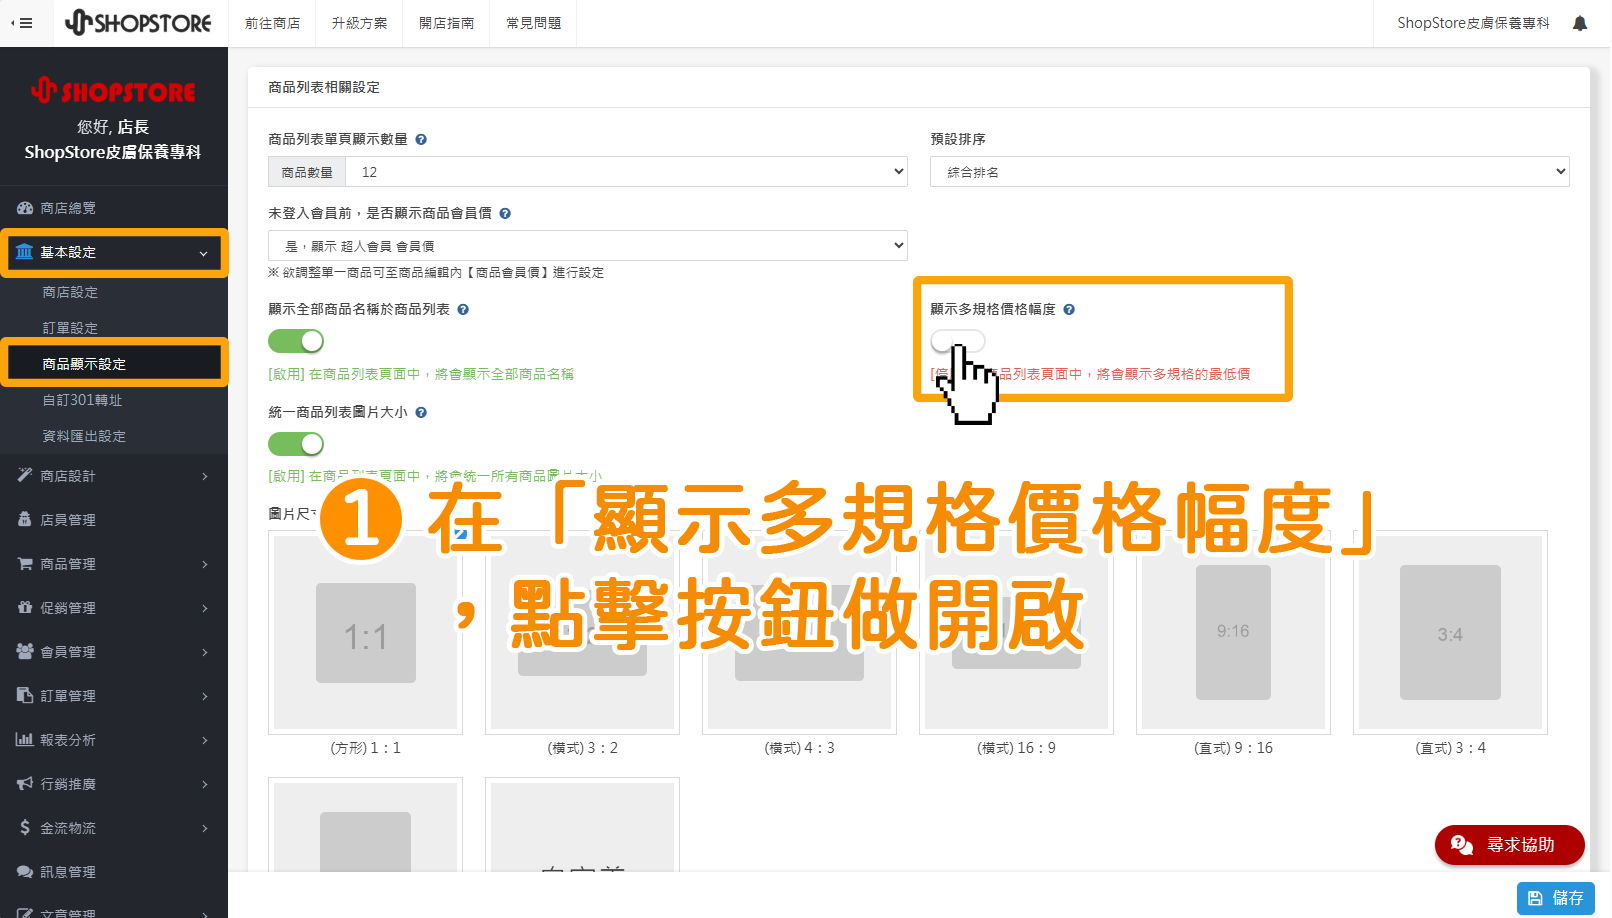
Task: Open 報表分析 chart icon
Action: (x=24, y=739)
